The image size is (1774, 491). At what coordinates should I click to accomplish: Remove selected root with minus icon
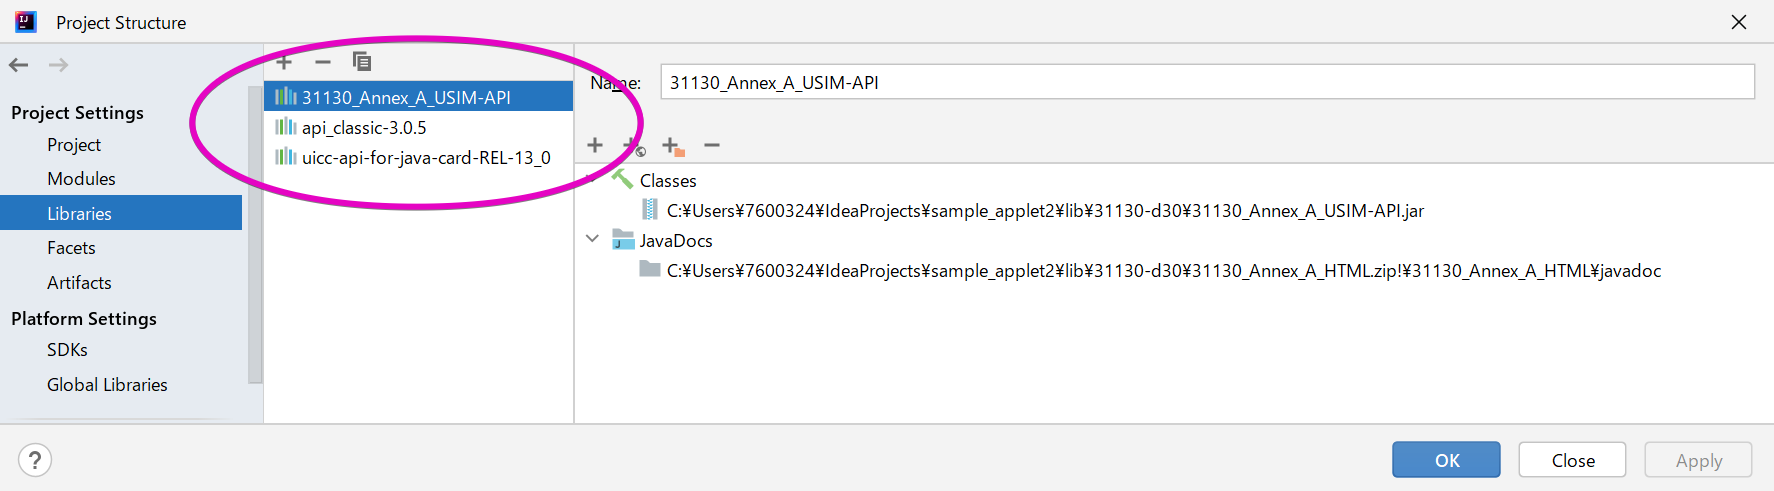coord(712,145)
